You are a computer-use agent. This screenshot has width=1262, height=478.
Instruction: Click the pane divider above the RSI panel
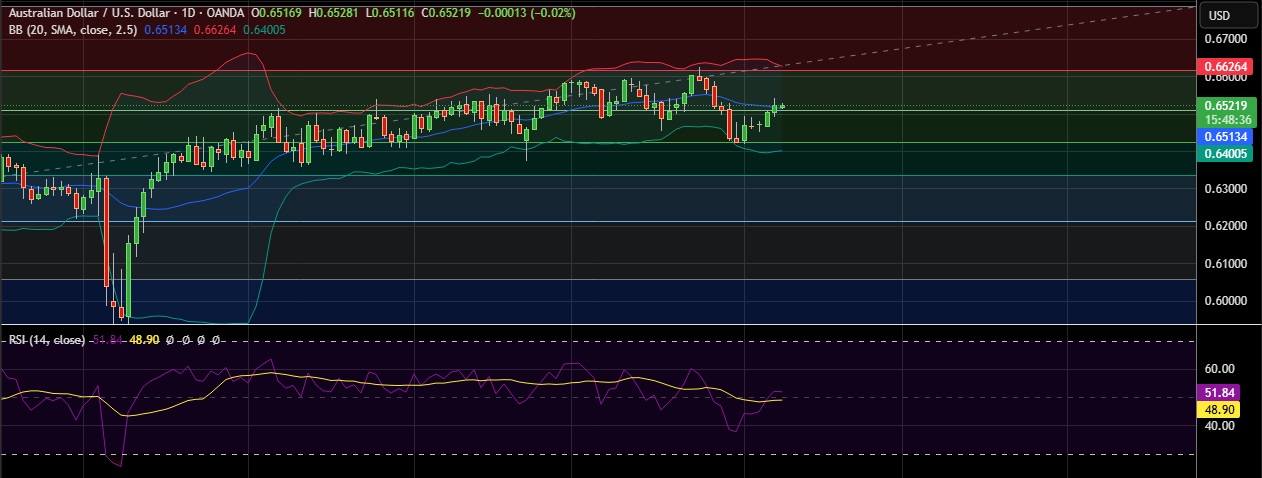pyautogui.click(x=600, y=324)
